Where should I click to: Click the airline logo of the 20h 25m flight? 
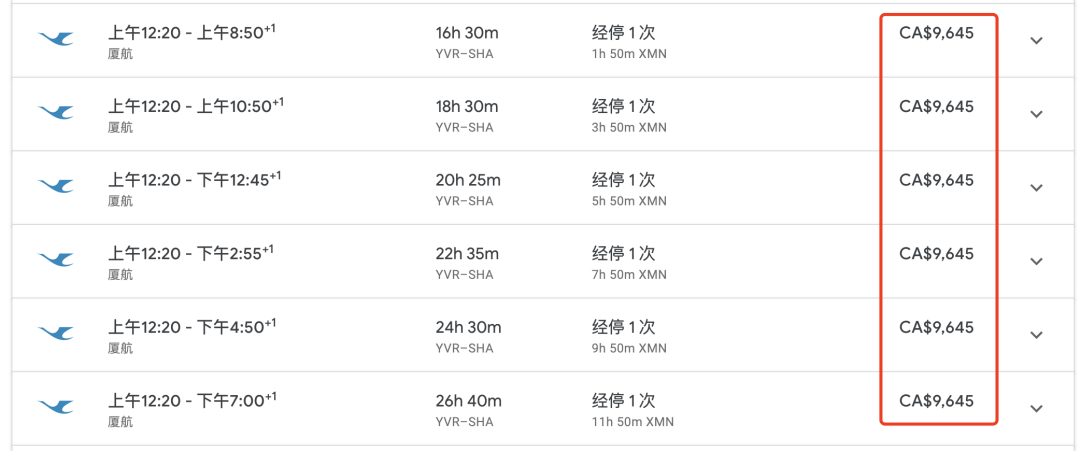(x=55, y=187)
